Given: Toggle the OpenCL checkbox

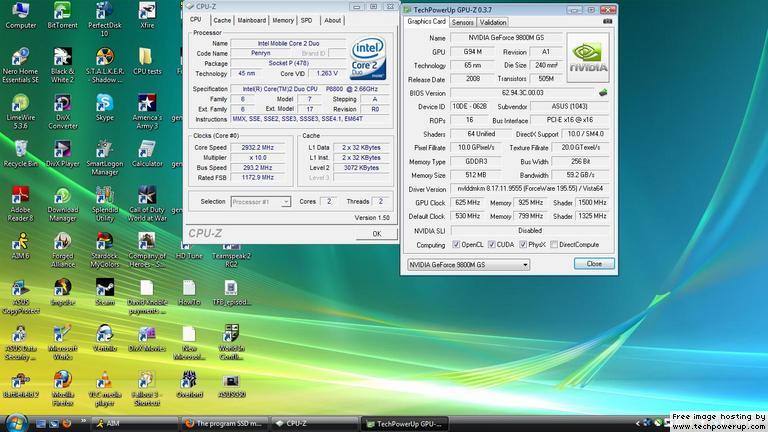Looking at the screenshot, I should [x=455, y=244].
